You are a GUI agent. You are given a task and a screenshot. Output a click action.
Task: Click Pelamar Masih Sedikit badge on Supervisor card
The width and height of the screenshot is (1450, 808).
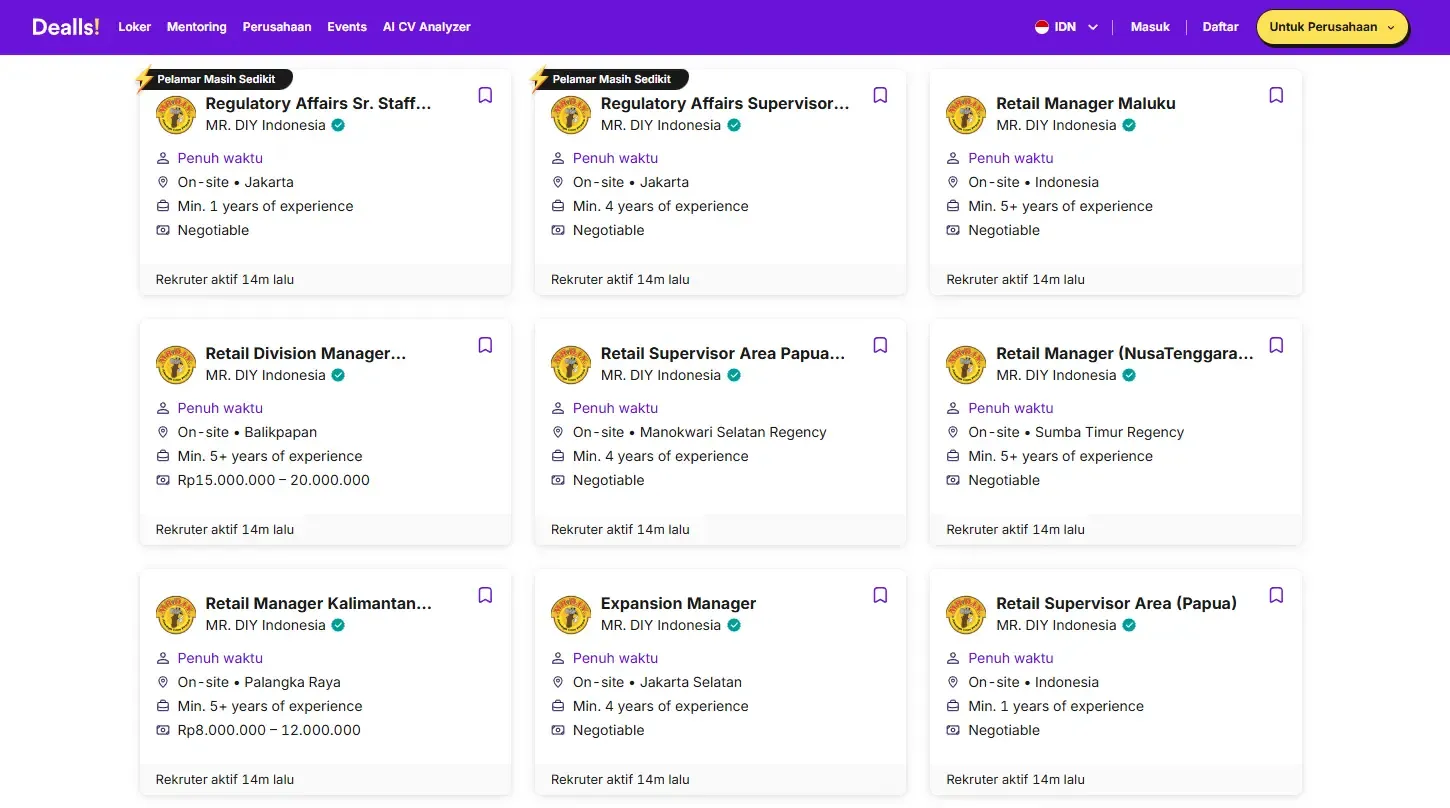click(x=610, y=79)
